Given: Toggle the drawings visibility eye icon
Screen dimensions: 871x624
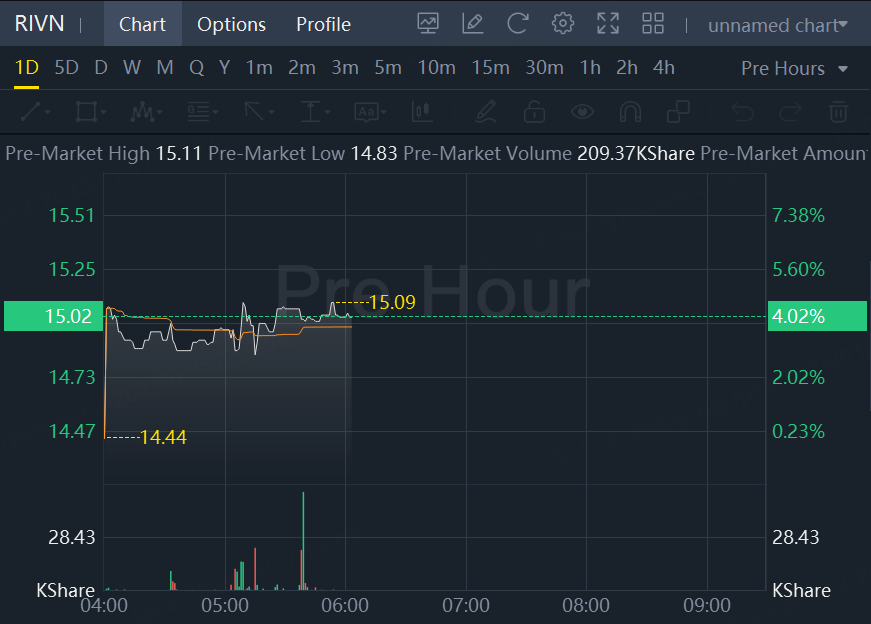Looking at the screenshot, I should (x=582, y=112).
